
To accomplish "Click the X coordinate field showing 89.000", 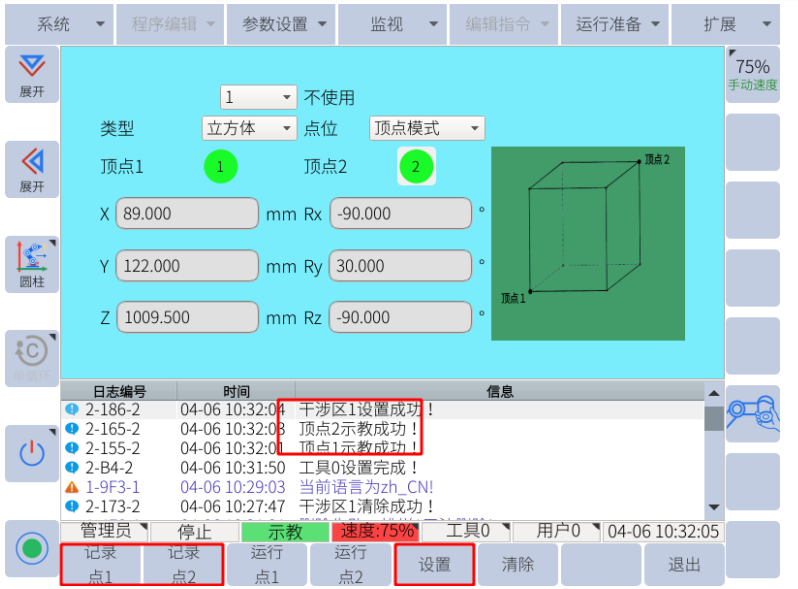I will tap(187, 214).
